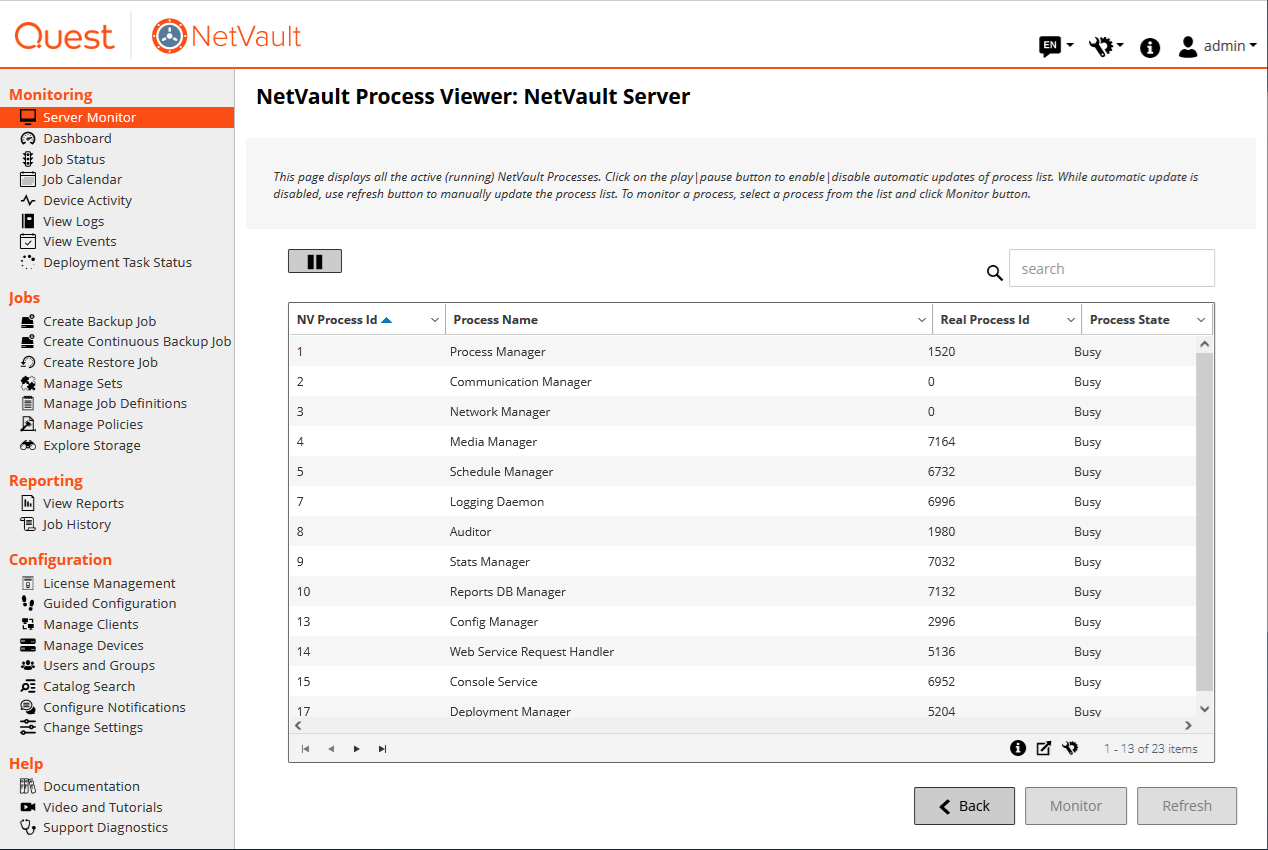Click the License Management icon
Image resolution: width=1268 pixels, height=850 pixels.
pyautogui.click(x=28, y=583)
